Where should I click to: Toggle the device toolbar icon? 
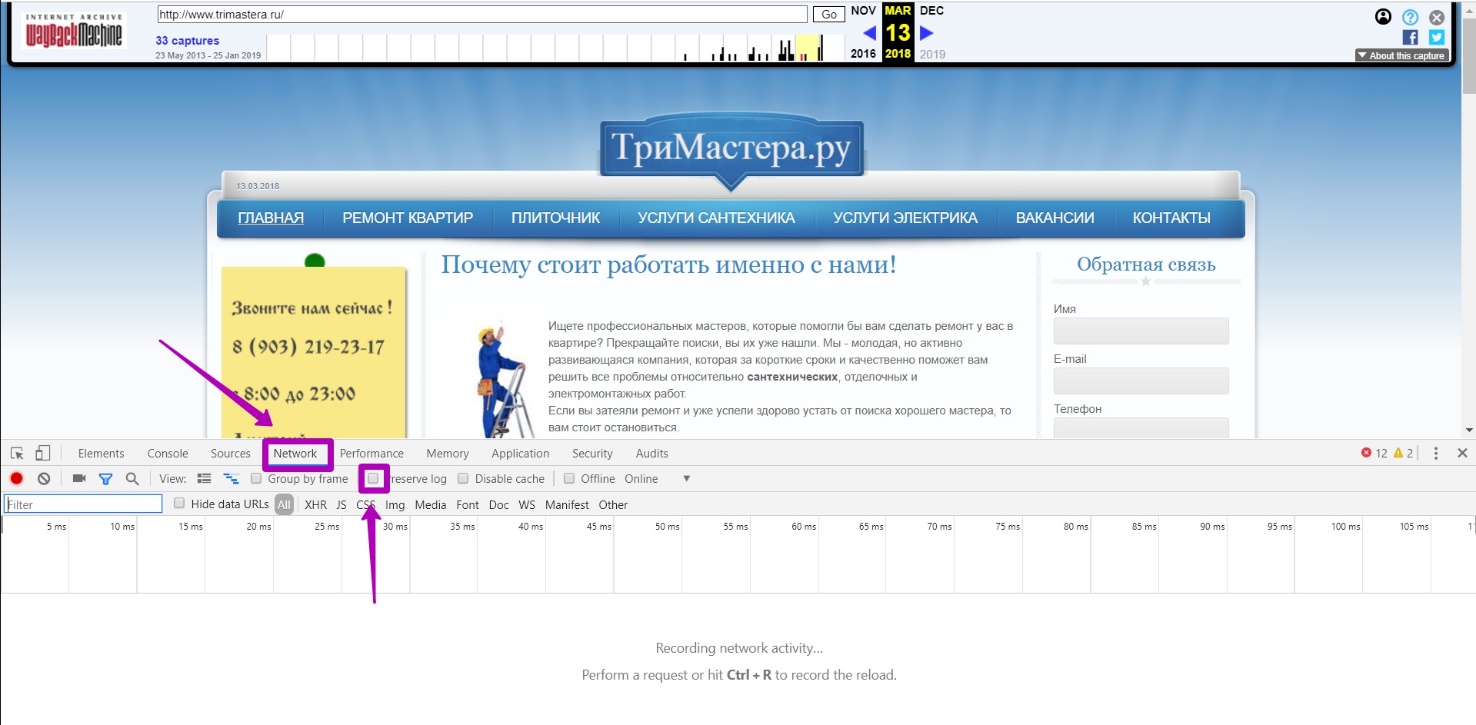[x=42, y=454]
